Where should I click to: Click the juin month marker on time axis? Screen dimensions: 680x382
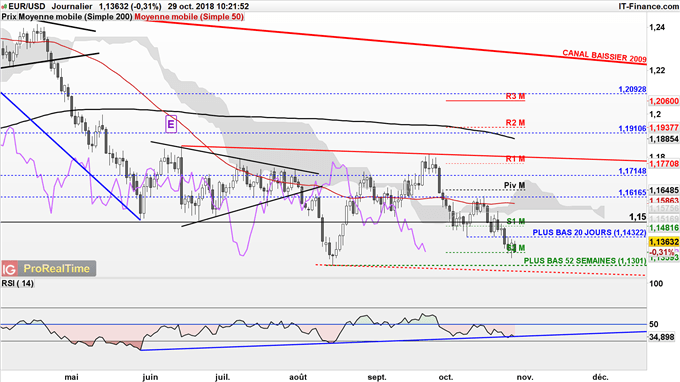[150, 377]
